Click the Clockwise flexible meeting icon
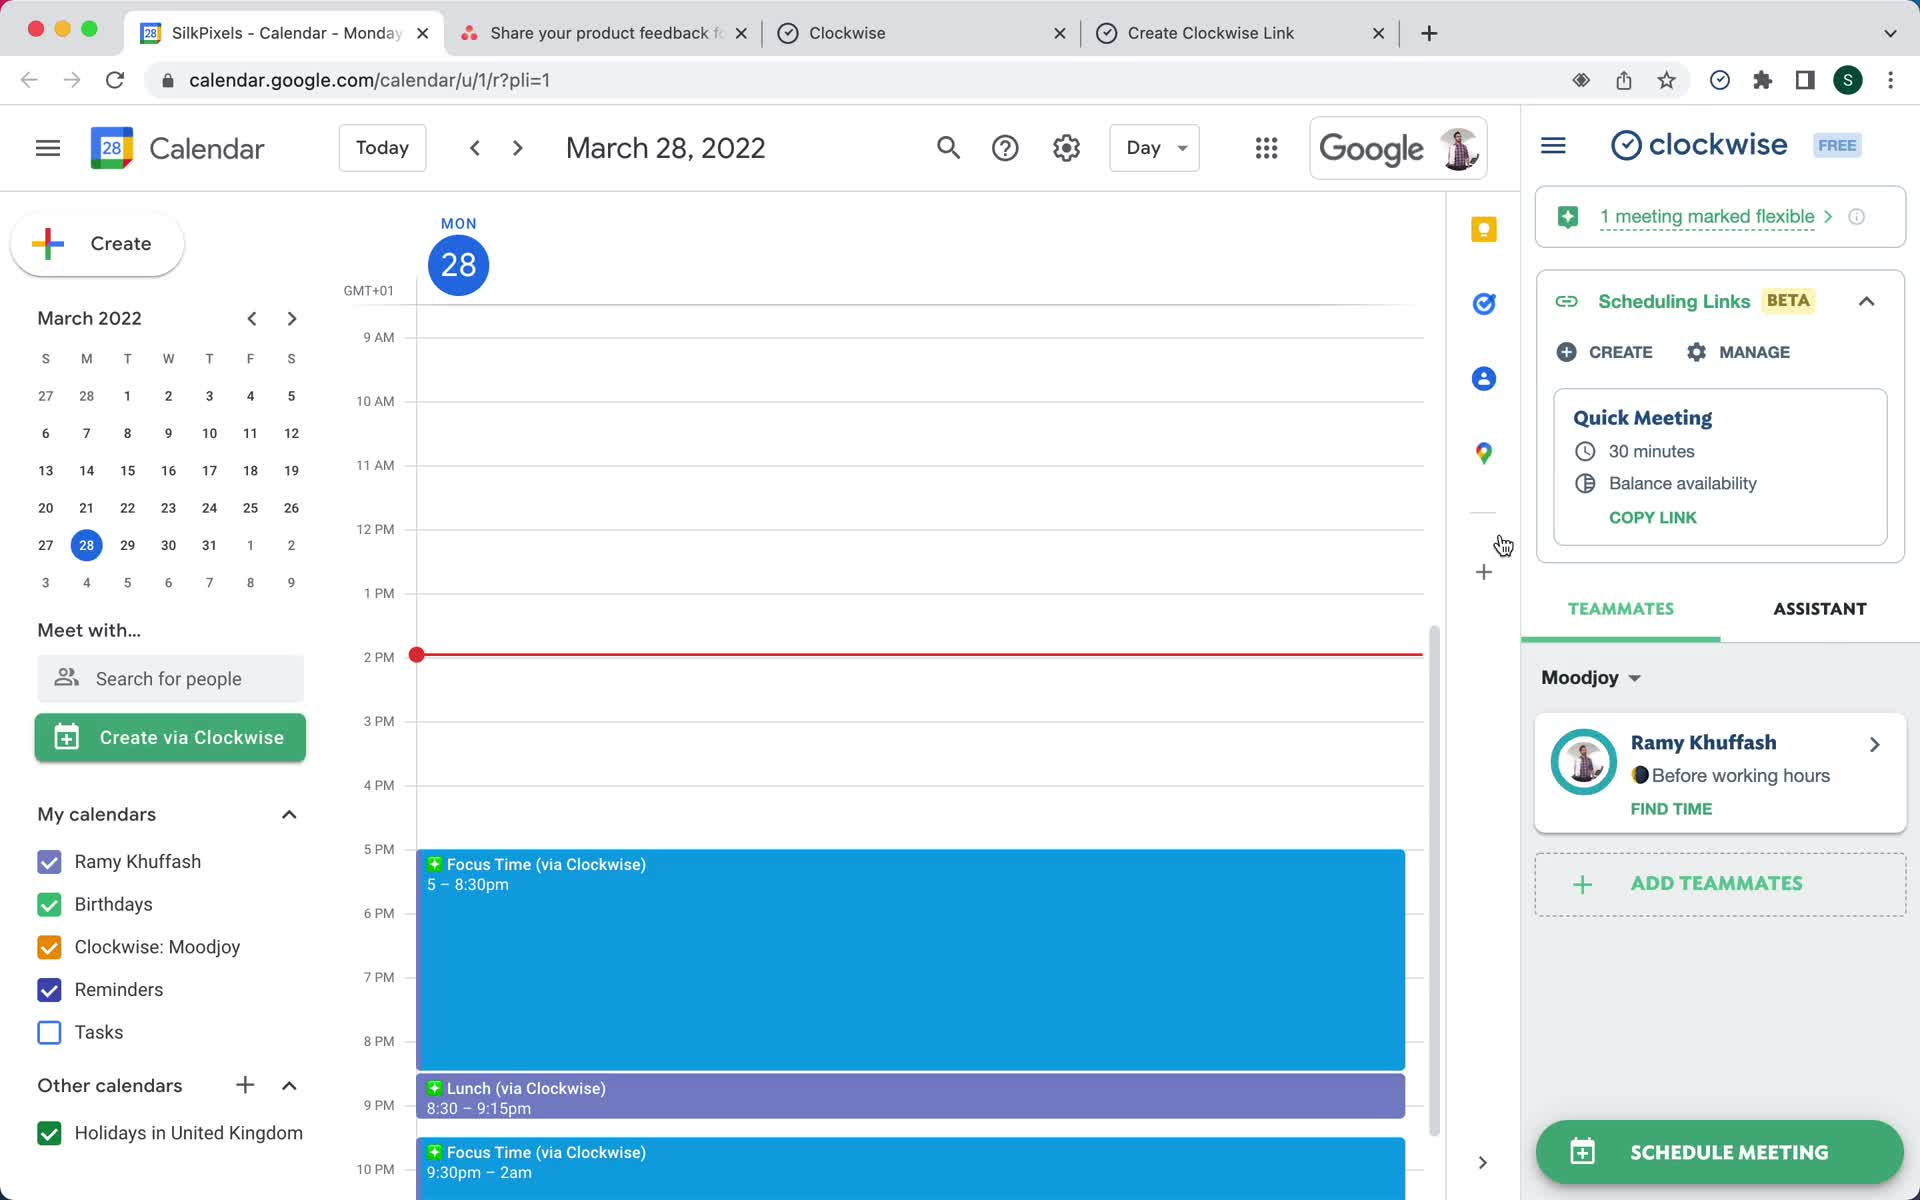This screenshot has width=1920, height=1200. [1569, 217]
